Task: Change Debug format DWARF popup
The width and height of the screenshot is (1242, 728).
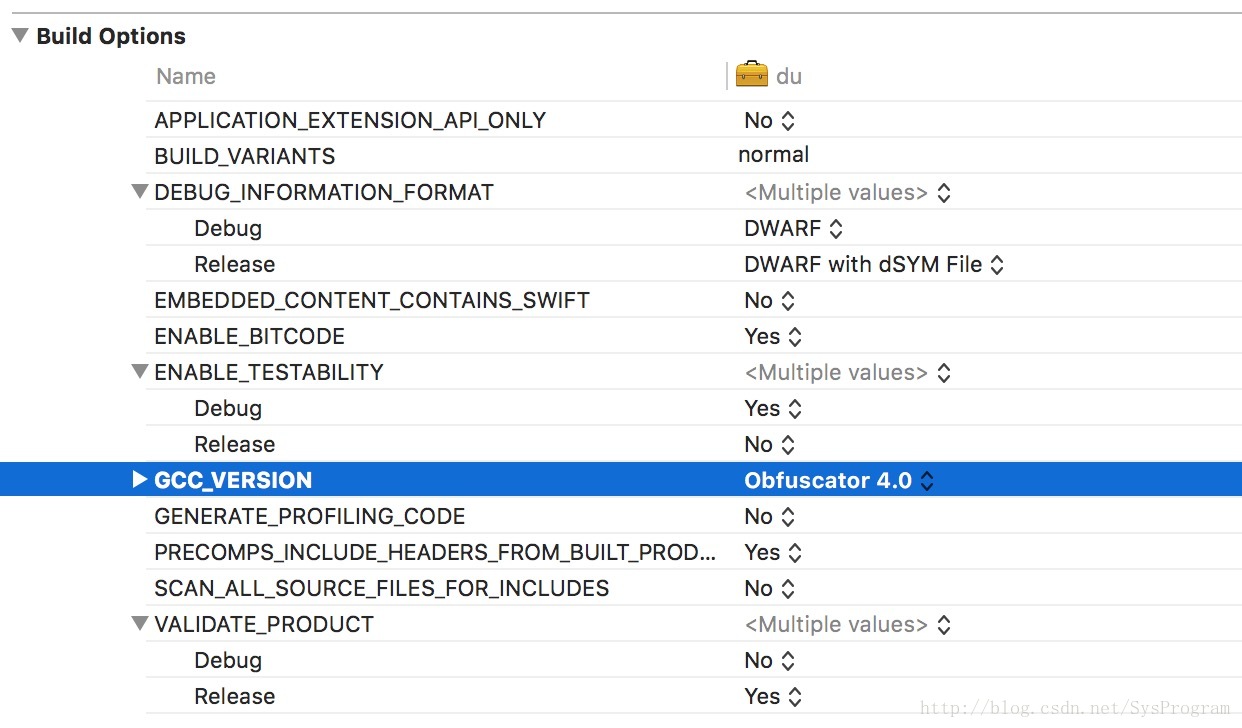Action: (x=793, y=229)
